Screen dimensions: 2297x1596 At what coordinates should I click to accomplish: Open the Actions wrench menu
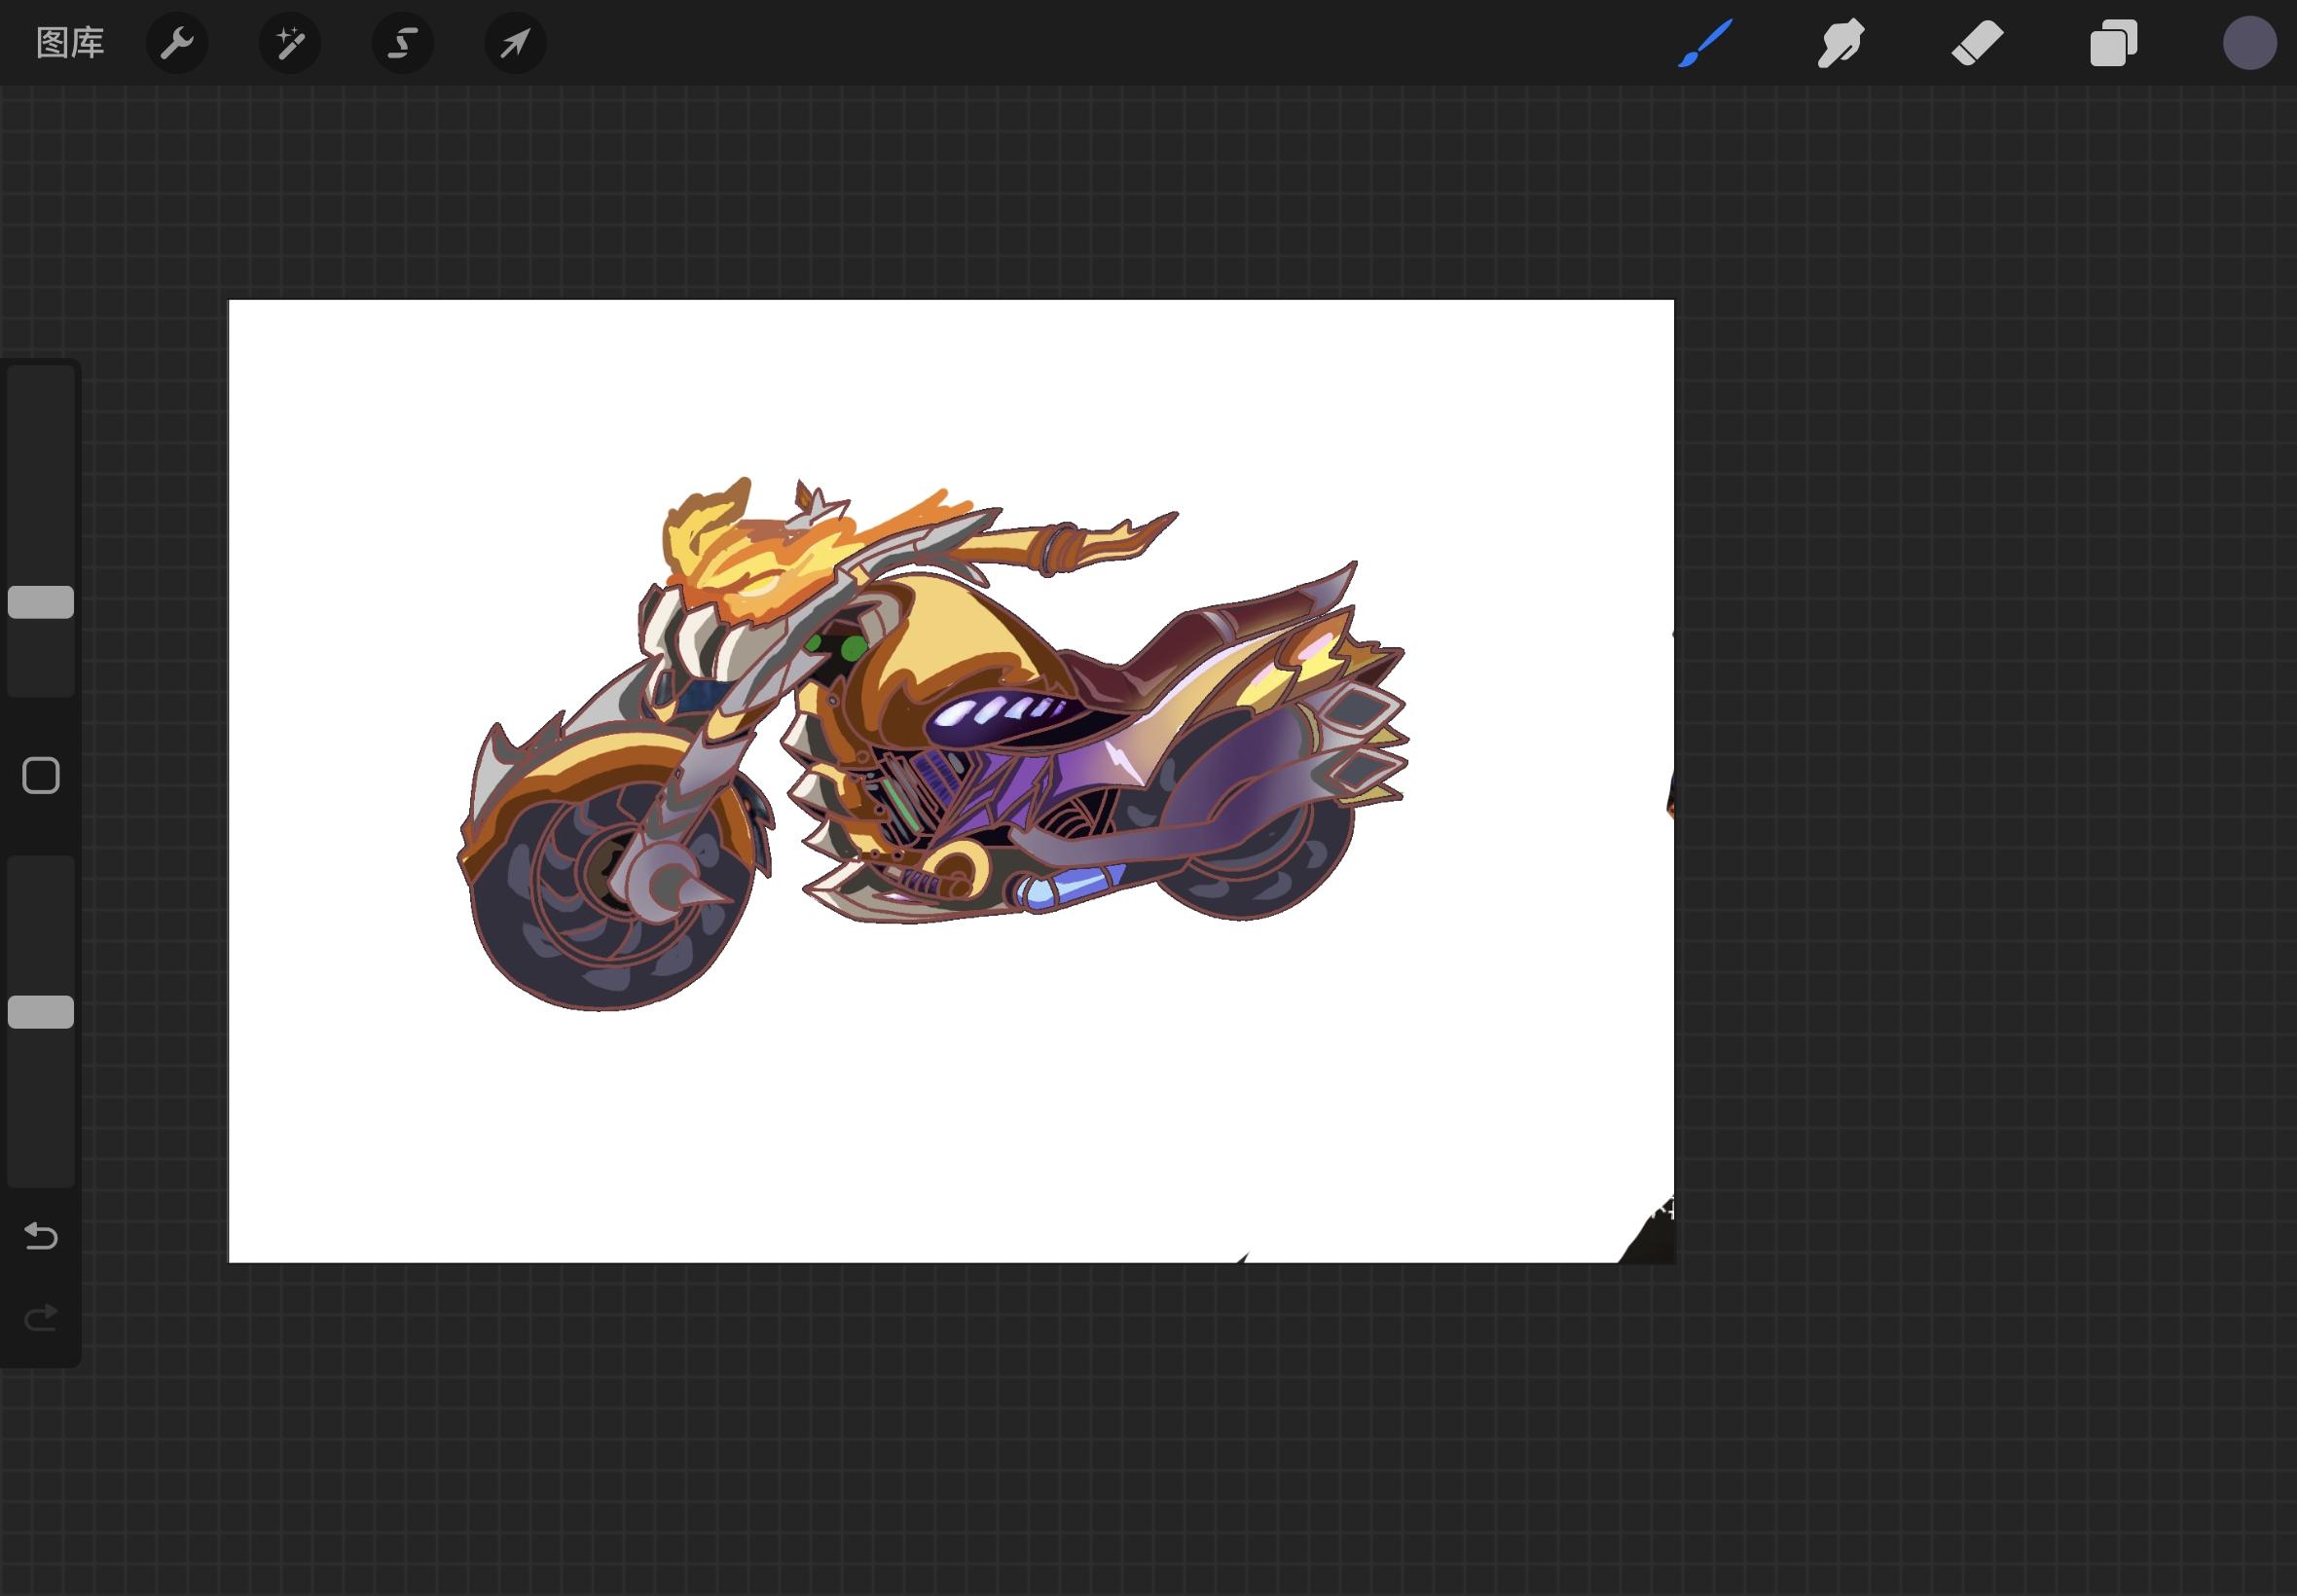coord(177,43)
